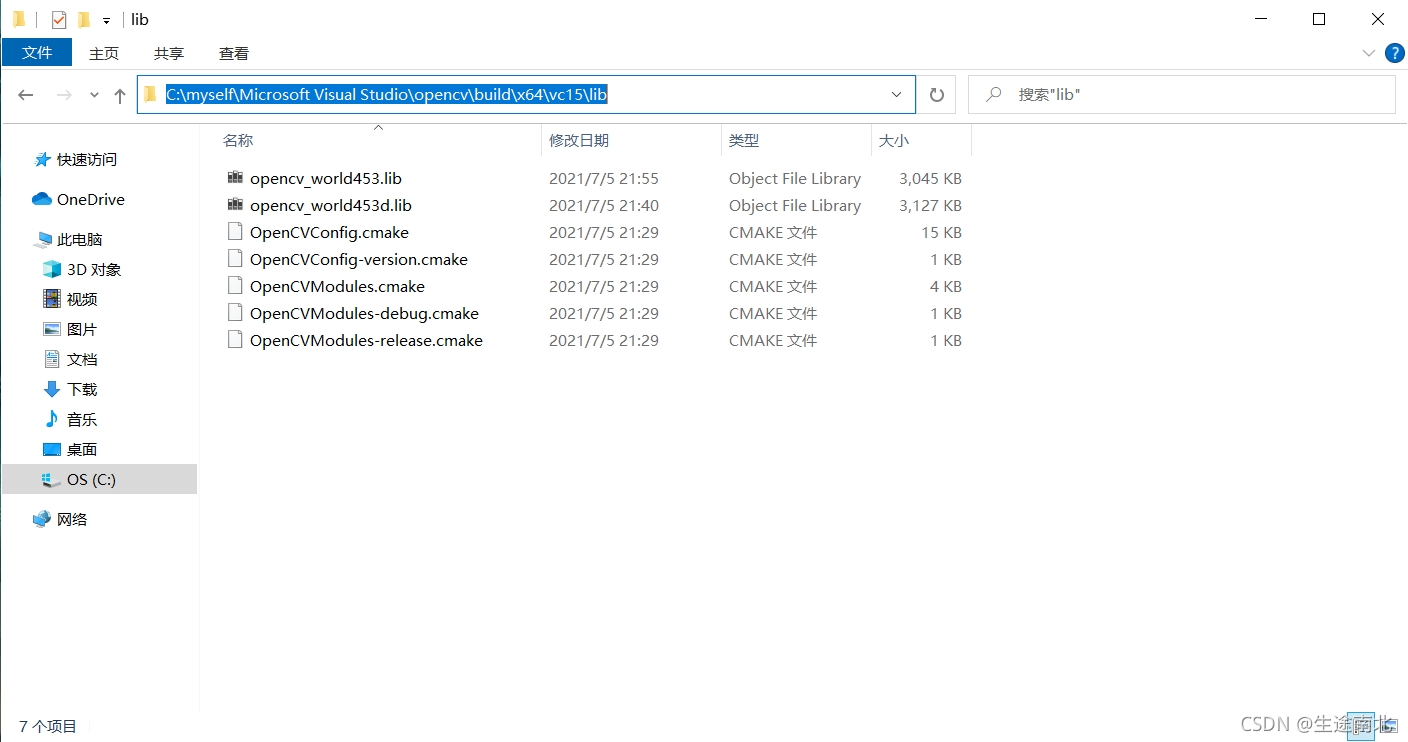Viewport: 1408px width, 742px height.
Task: Click the 2021/7/5 21:55 date cell
Action: pyautogui.click(x=604, y=179)
